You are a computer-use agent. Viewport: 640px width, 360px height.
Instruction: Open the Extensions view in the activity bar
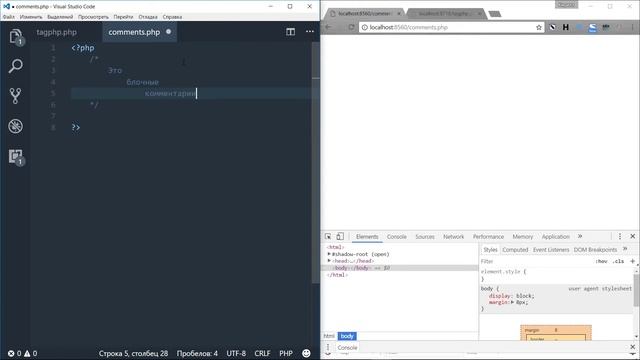pyautogui.click(x=16, y=157)
